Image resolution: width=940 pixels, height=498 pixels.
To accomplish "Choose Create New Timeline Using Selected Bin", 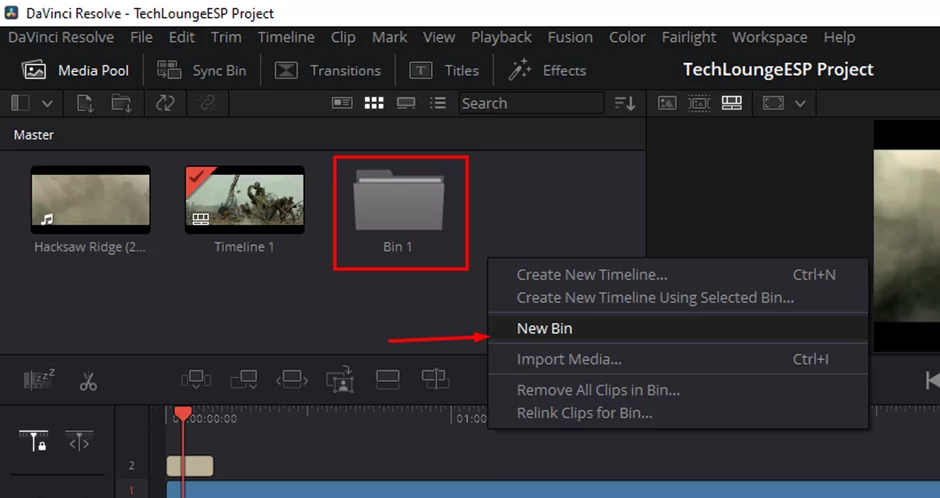I will click(x=678, y=297).
